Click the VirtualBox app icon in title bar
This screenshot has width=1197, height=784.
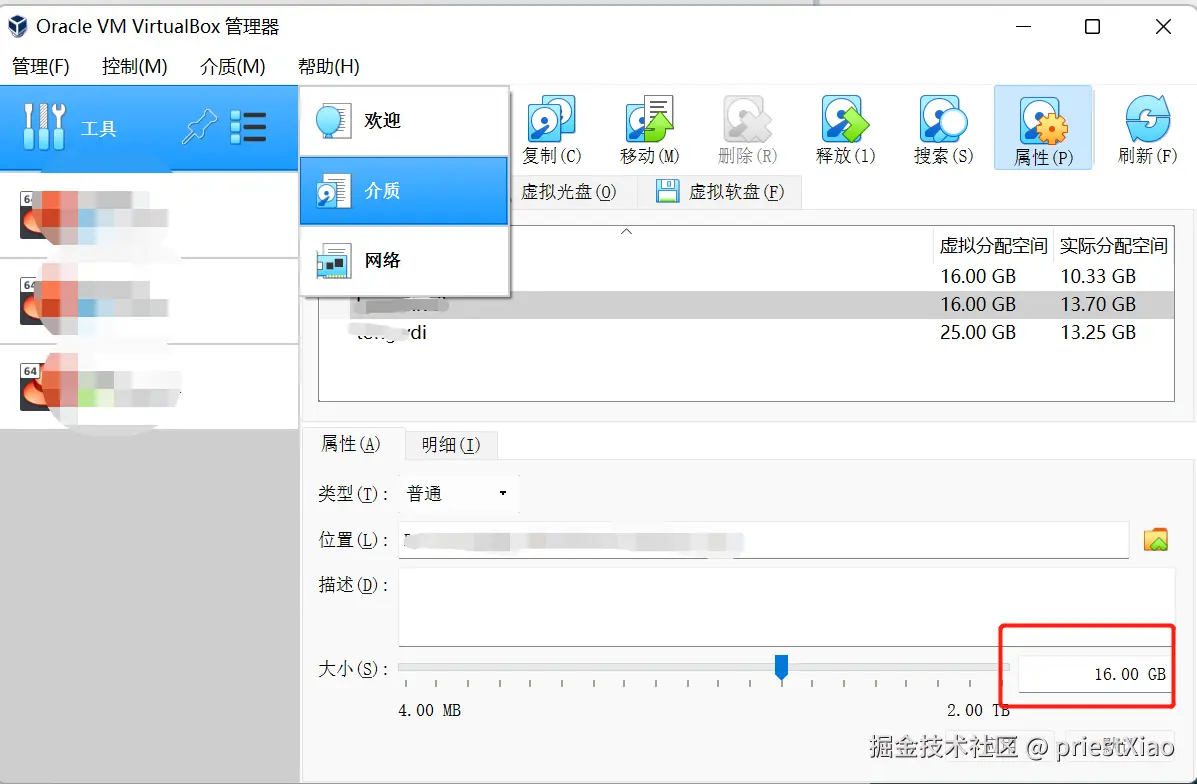tap(18, 27)
